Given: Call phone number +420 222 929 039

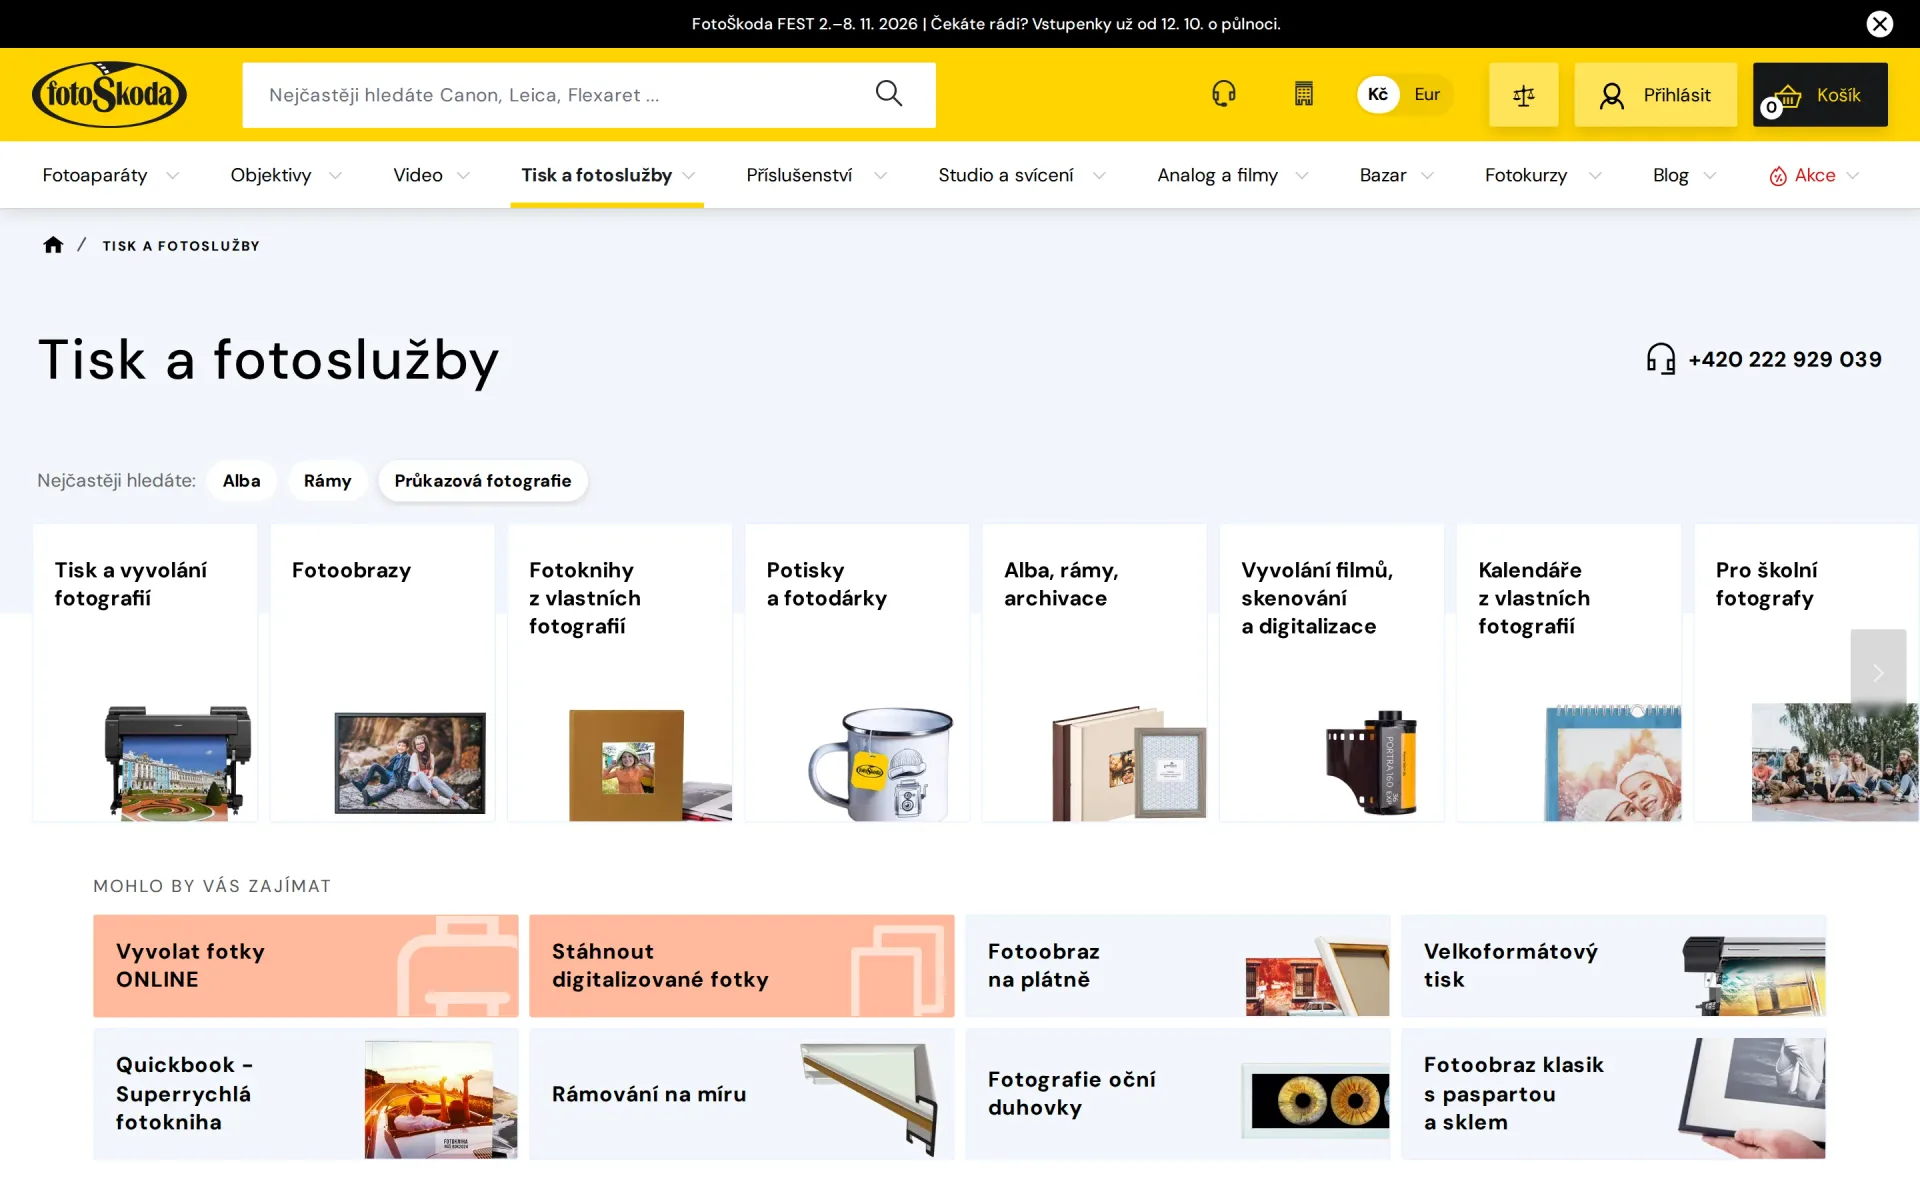Looking at the screenshot, I should (x=1784, y=359).
